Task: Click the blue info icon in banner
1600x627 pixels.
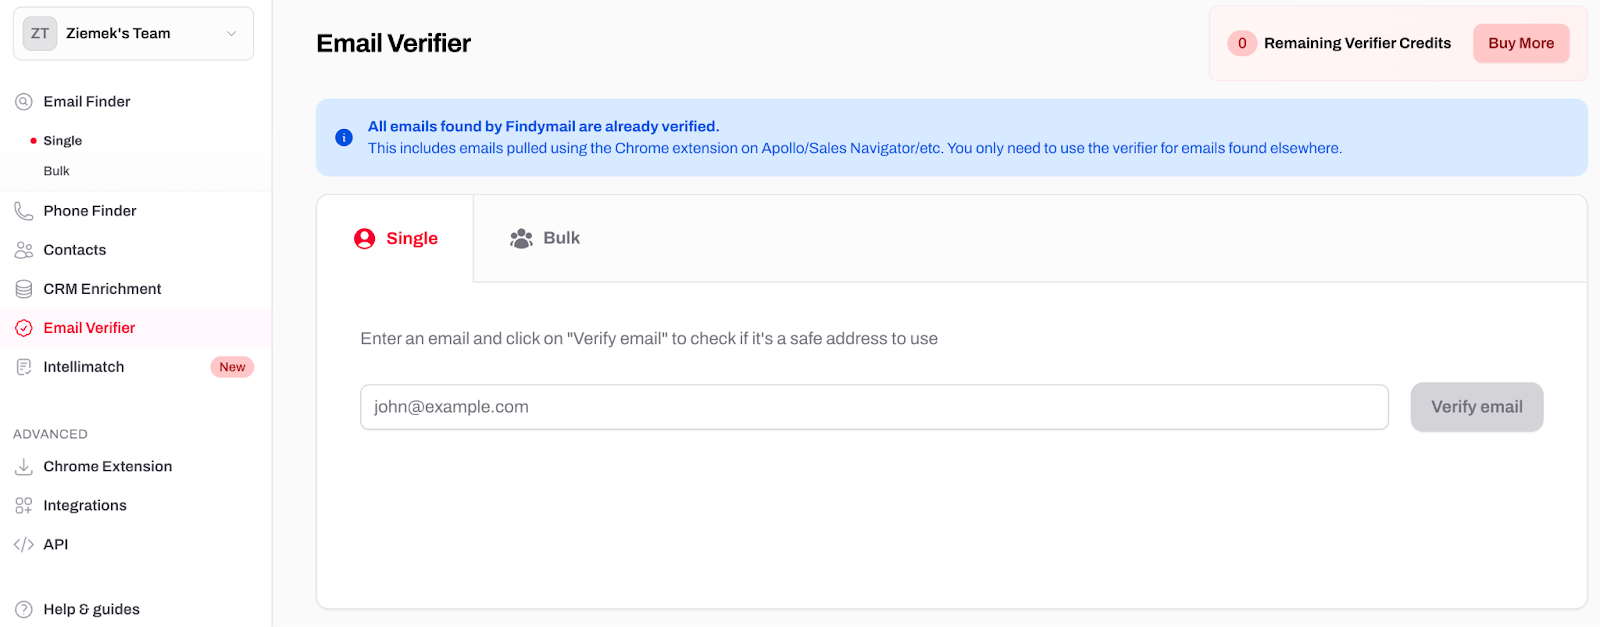Action: click(x=344, y=138)
